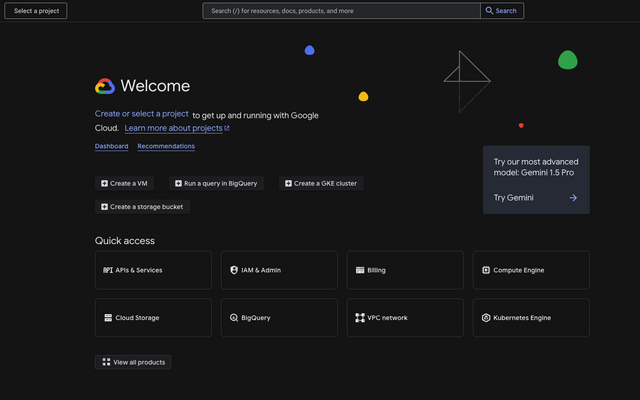Open the Compute Engine quick access card
Viewport: 640px width, 400px height.
531,270
